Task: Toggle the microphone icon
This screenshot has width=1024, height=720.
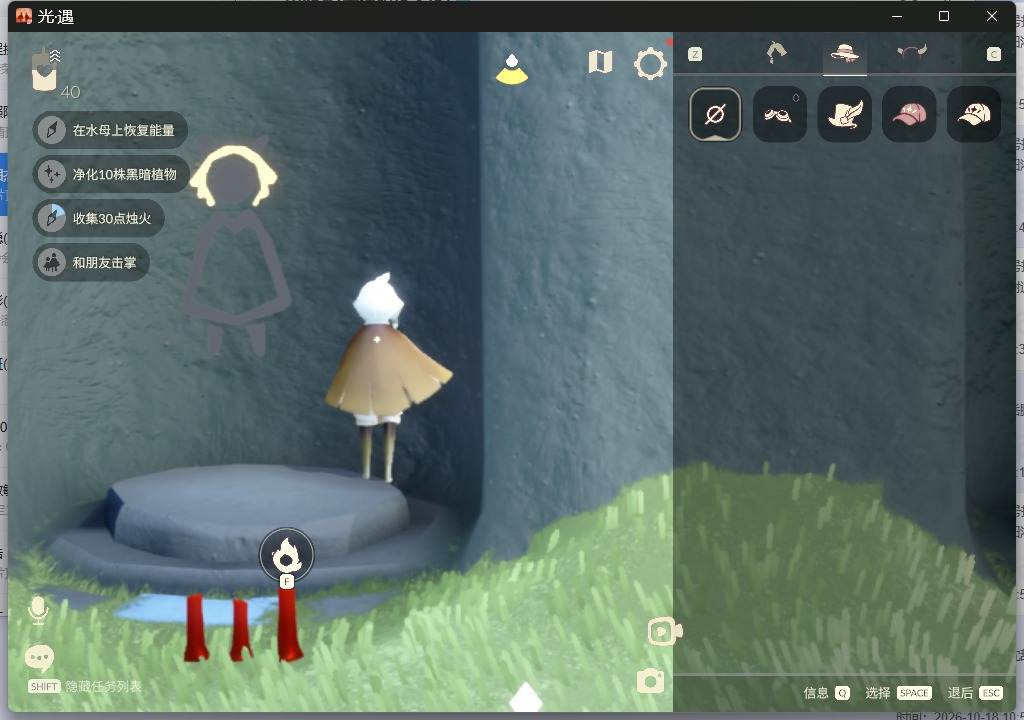Action: (x=39, y=610)
